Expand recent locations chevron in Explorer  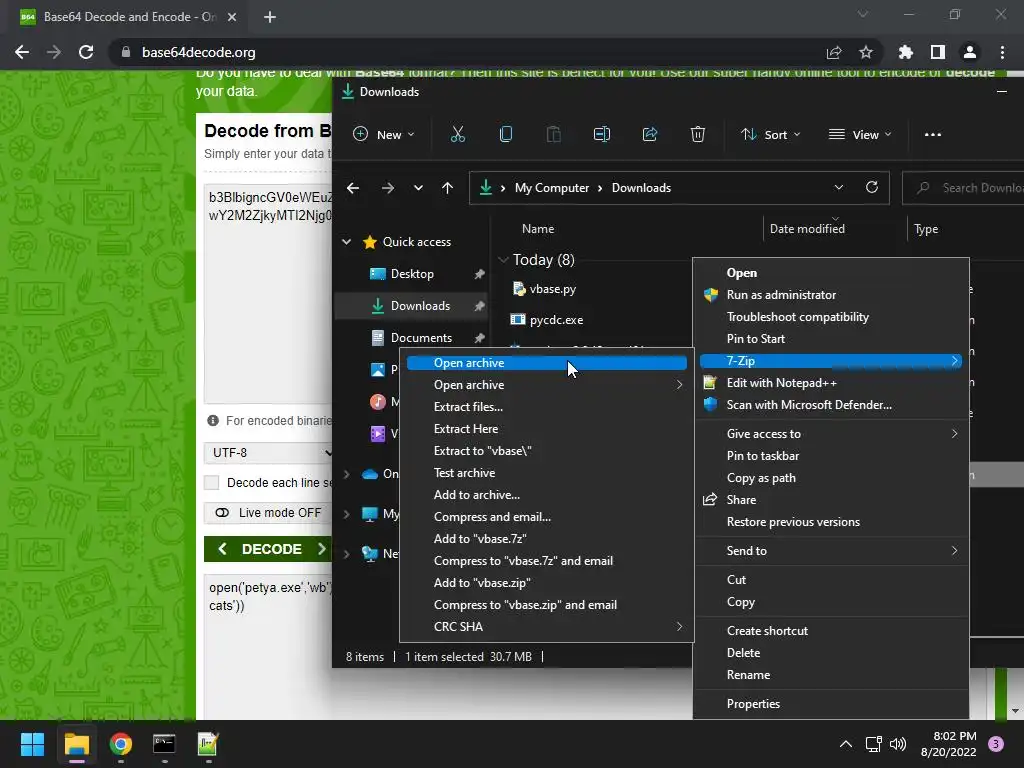click(418, 188)
